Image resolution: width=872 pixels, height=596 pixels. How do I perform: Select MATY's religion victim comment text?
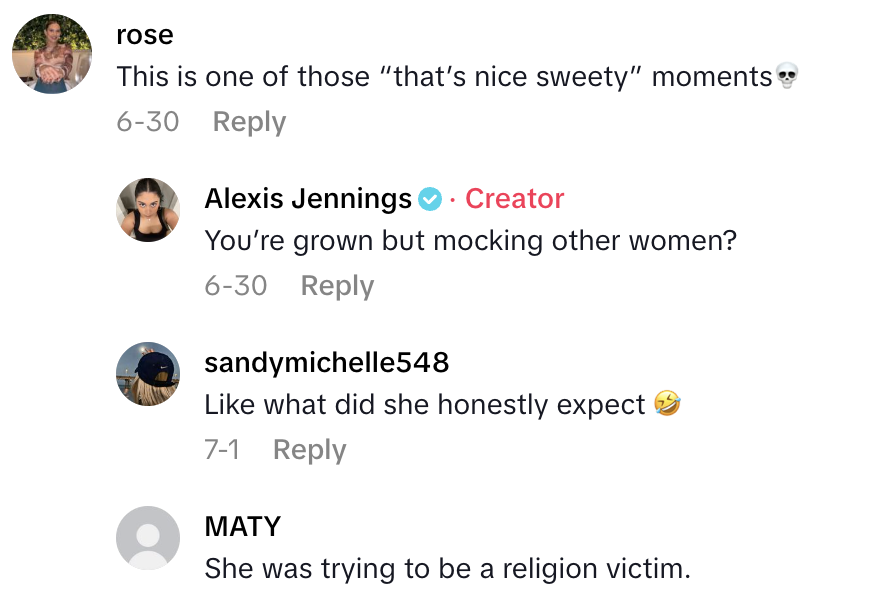[447, 569]
